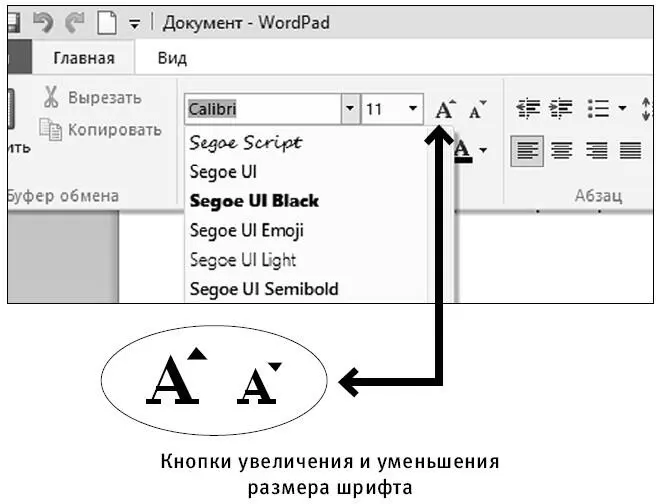Switch to the Вид ribbon tab
Image resolution: width=658 pixels, height=504 pixels.
point(172,58)
